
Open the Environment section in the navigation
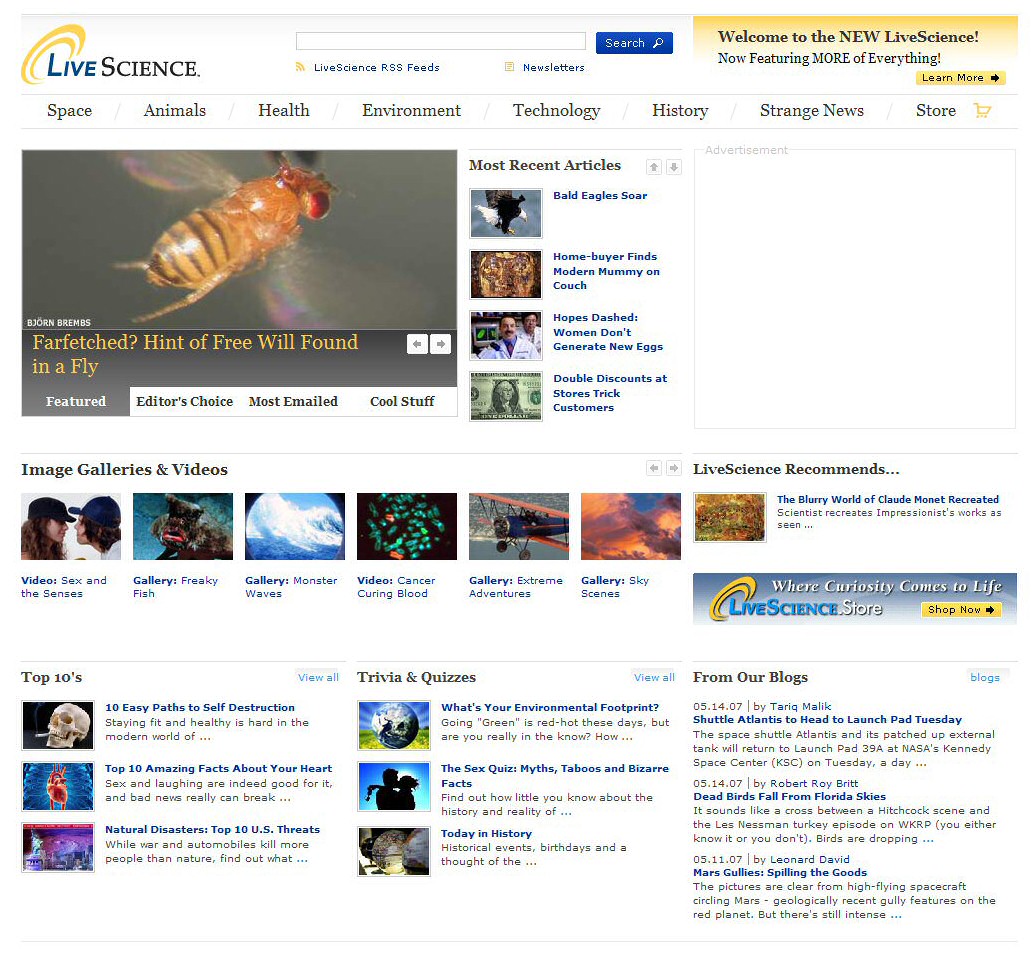click(x=411, y=111)
